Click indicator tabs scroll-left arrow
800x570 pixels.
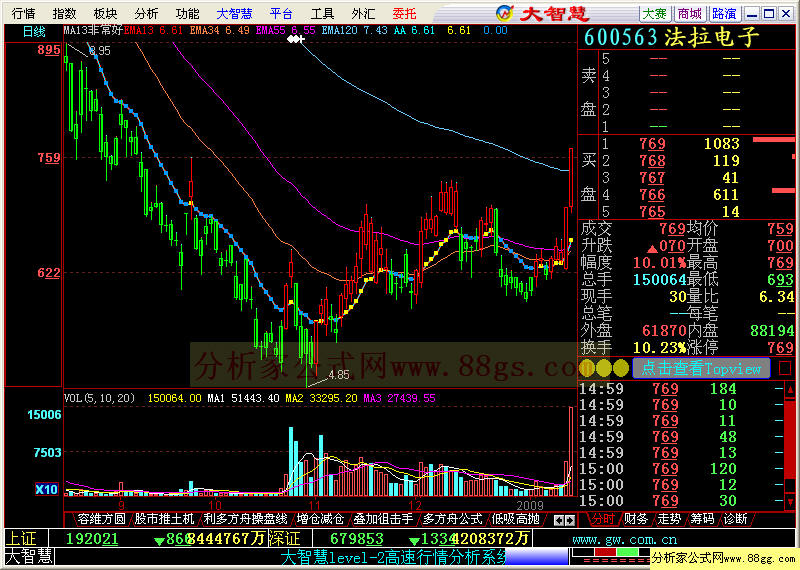click(x=559, y=521)
